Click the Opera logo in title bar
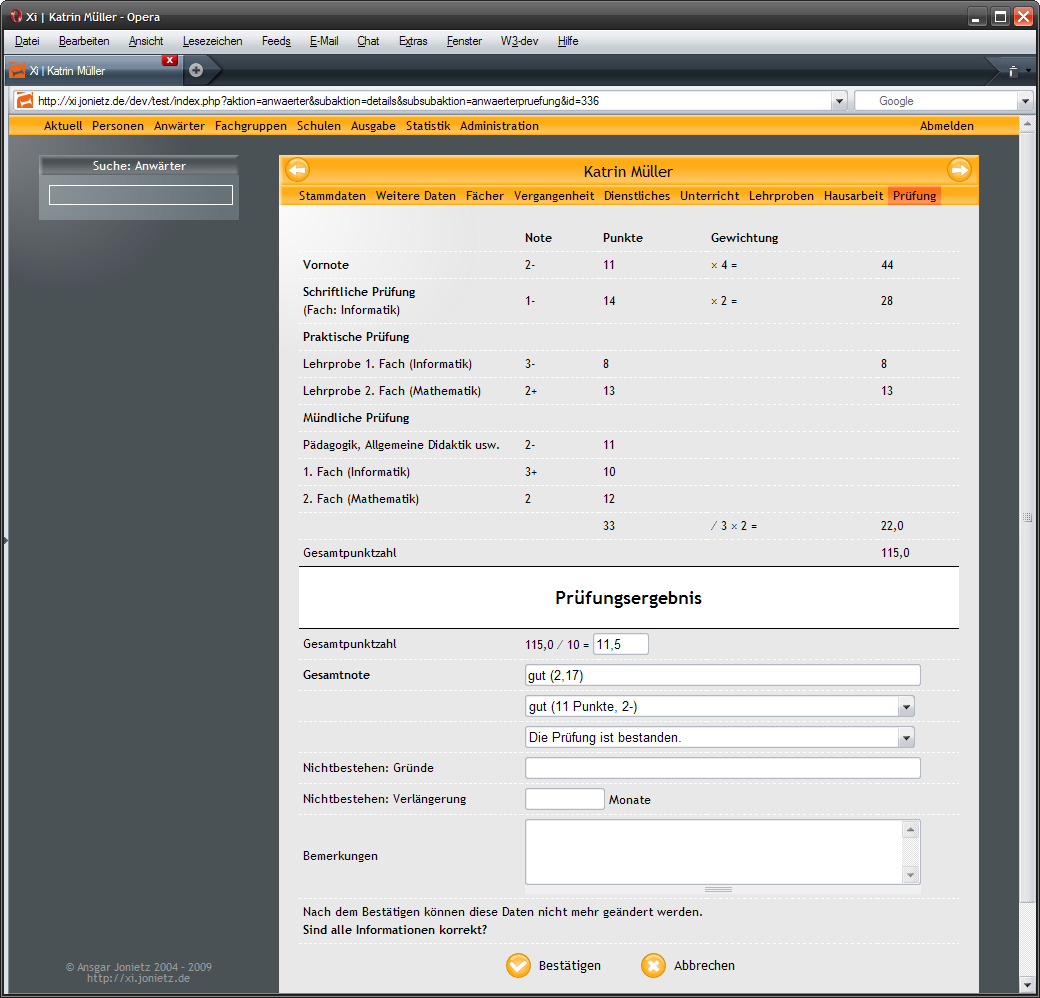 [x=16, y=16]
